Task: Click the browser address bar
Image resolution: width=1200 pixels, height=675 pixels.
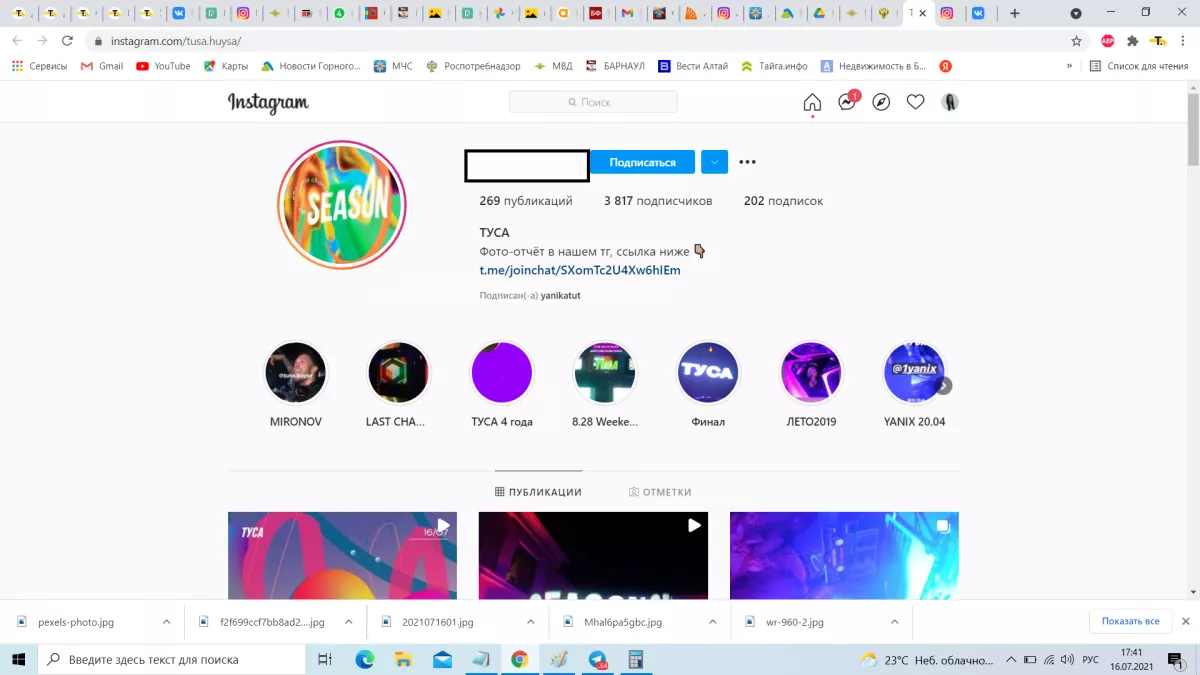Action: pyautogui.click(x=575, y=41)
